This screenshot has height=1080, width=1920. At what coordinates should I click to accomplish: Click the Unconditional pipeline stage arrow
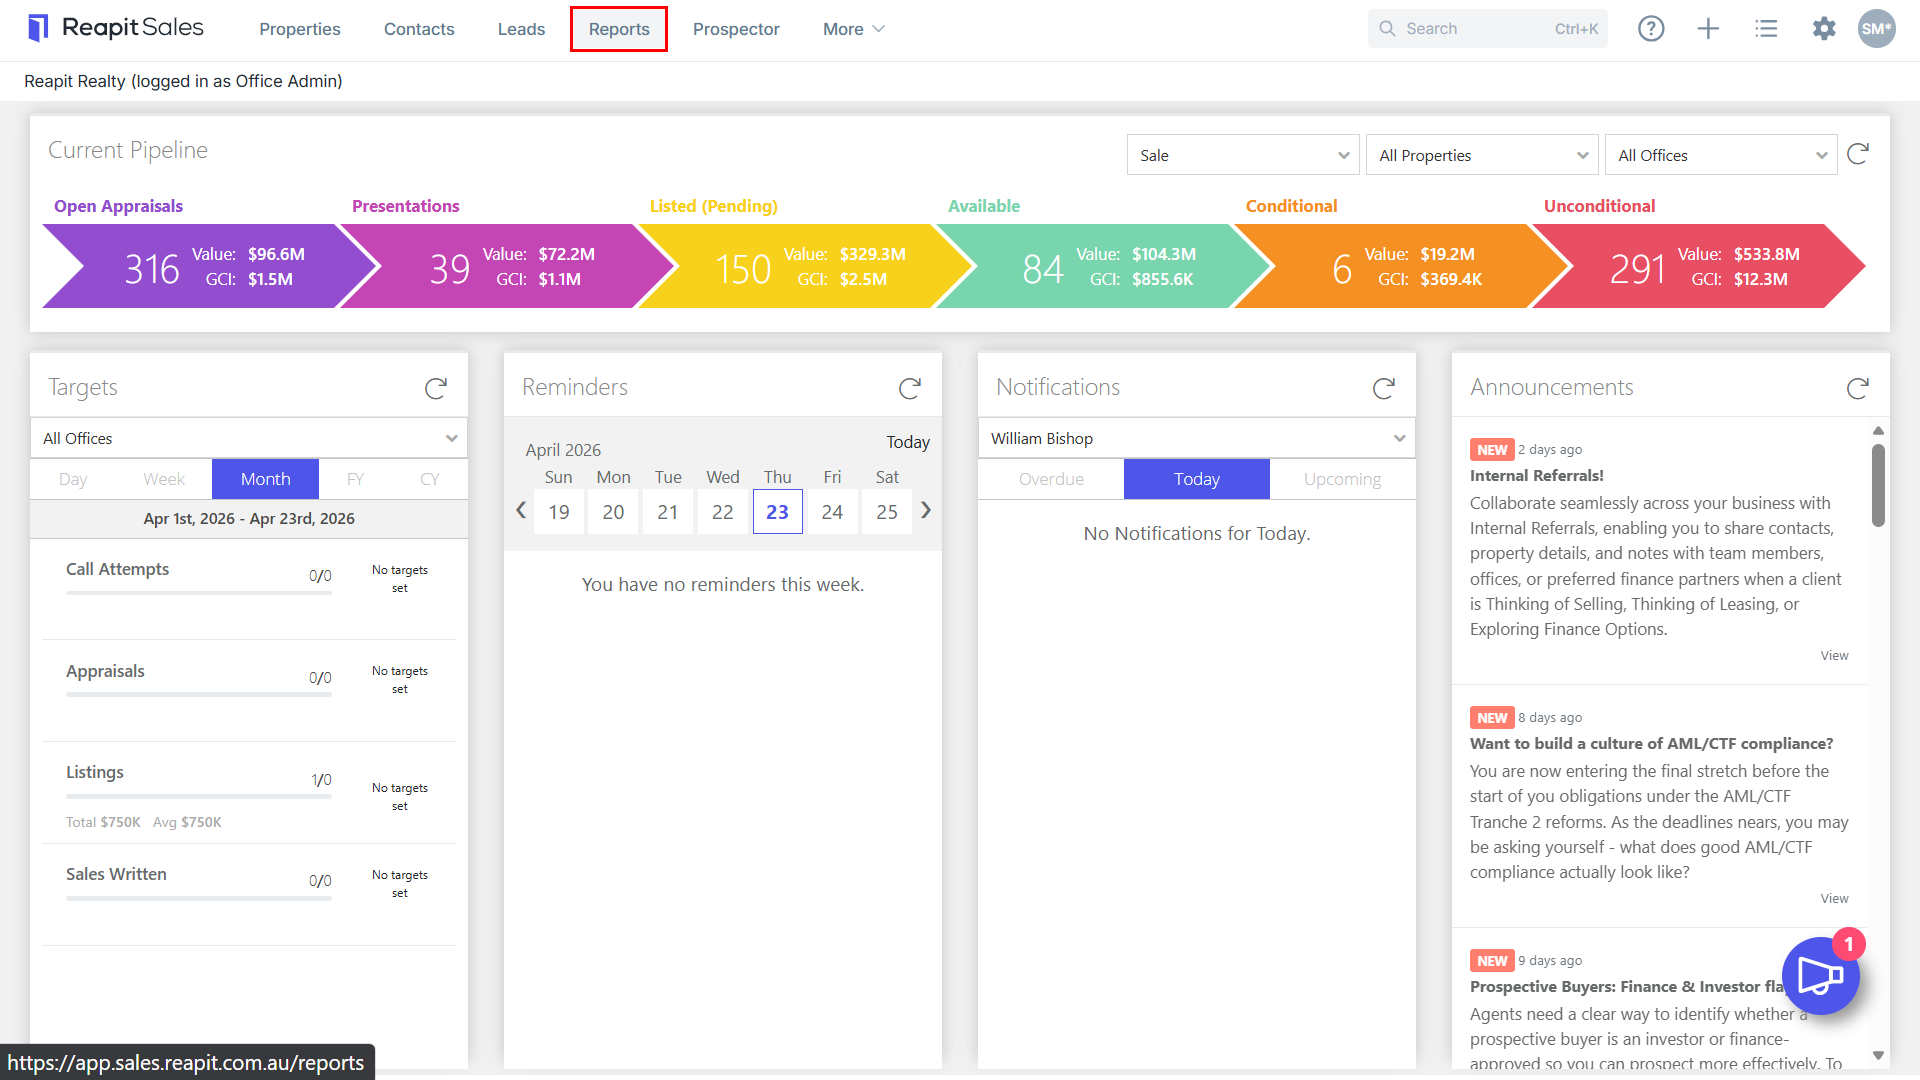point(1697,266)
